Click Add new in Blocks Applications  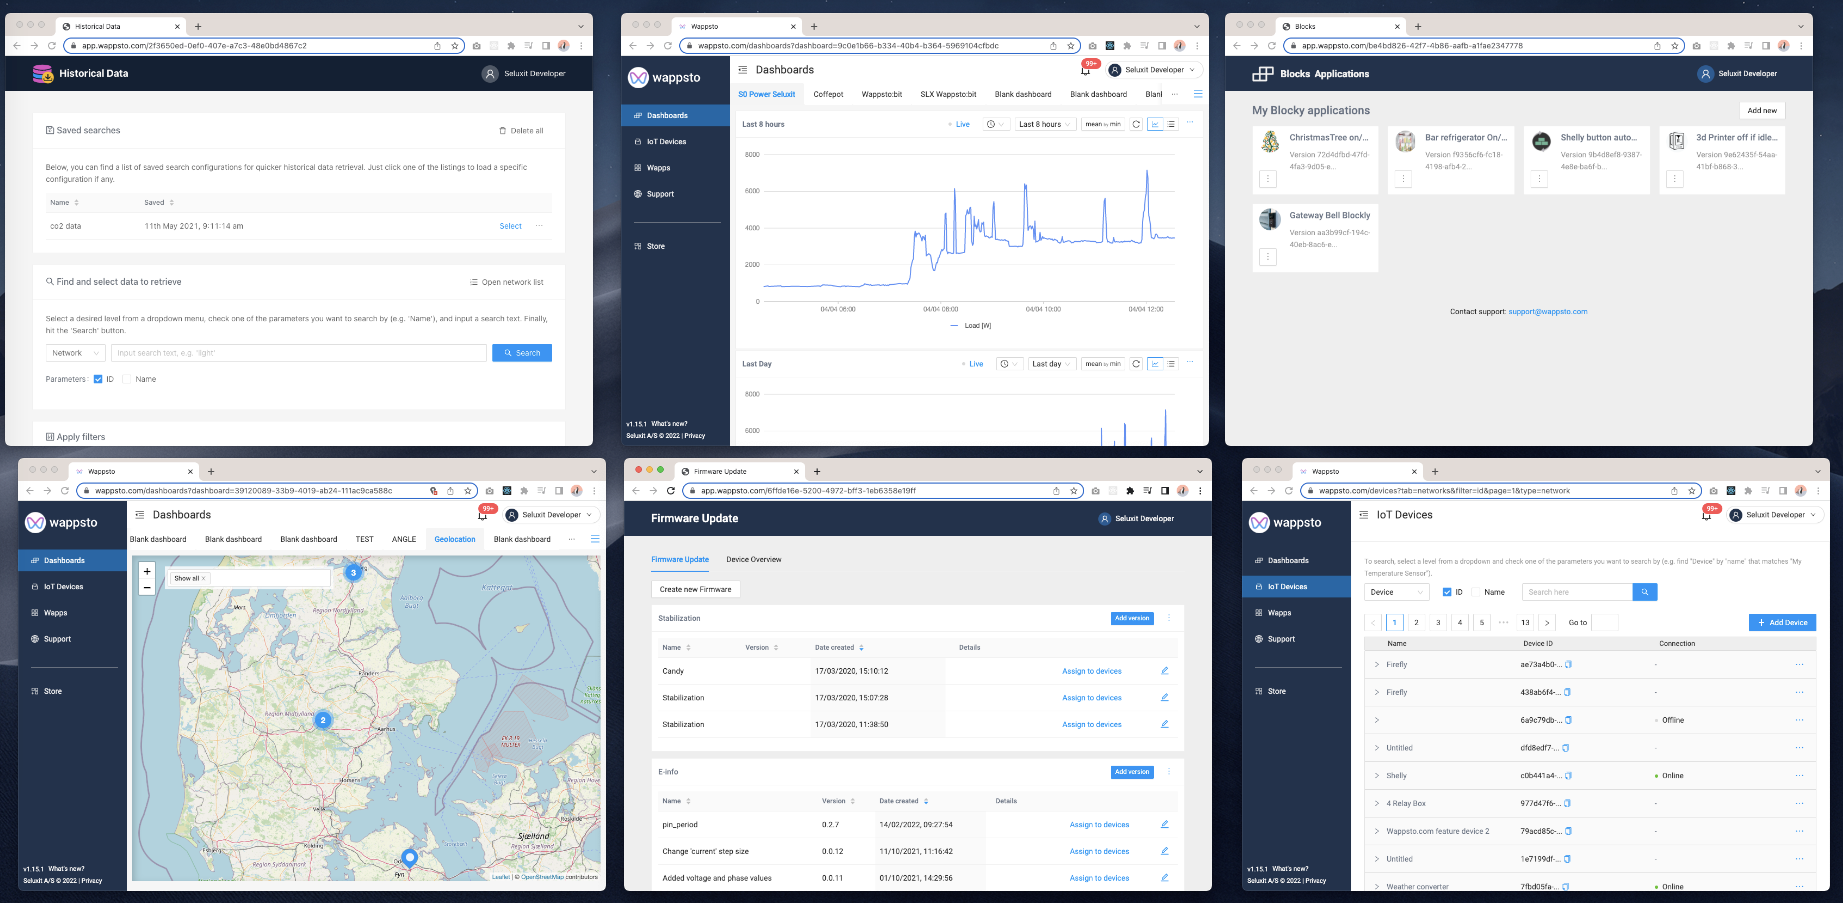1762,110
